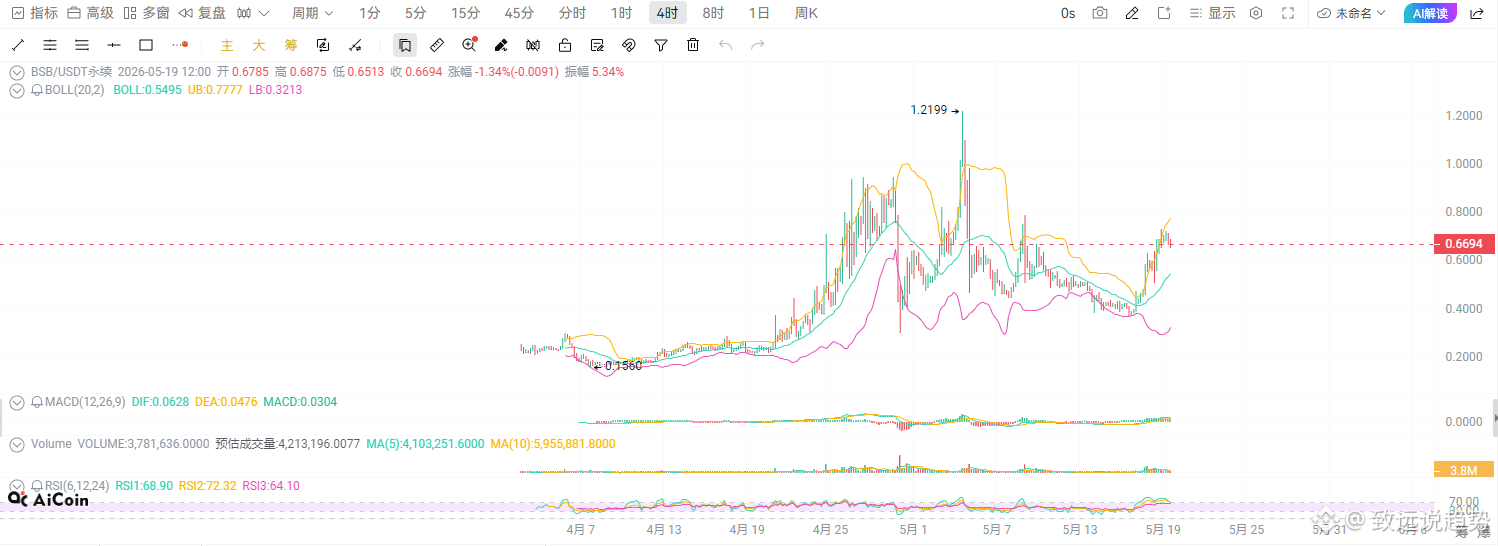This screenshot has height=546, width=1498.
Task: Select the active 4时 timeframe
Action: pos(667,13)
